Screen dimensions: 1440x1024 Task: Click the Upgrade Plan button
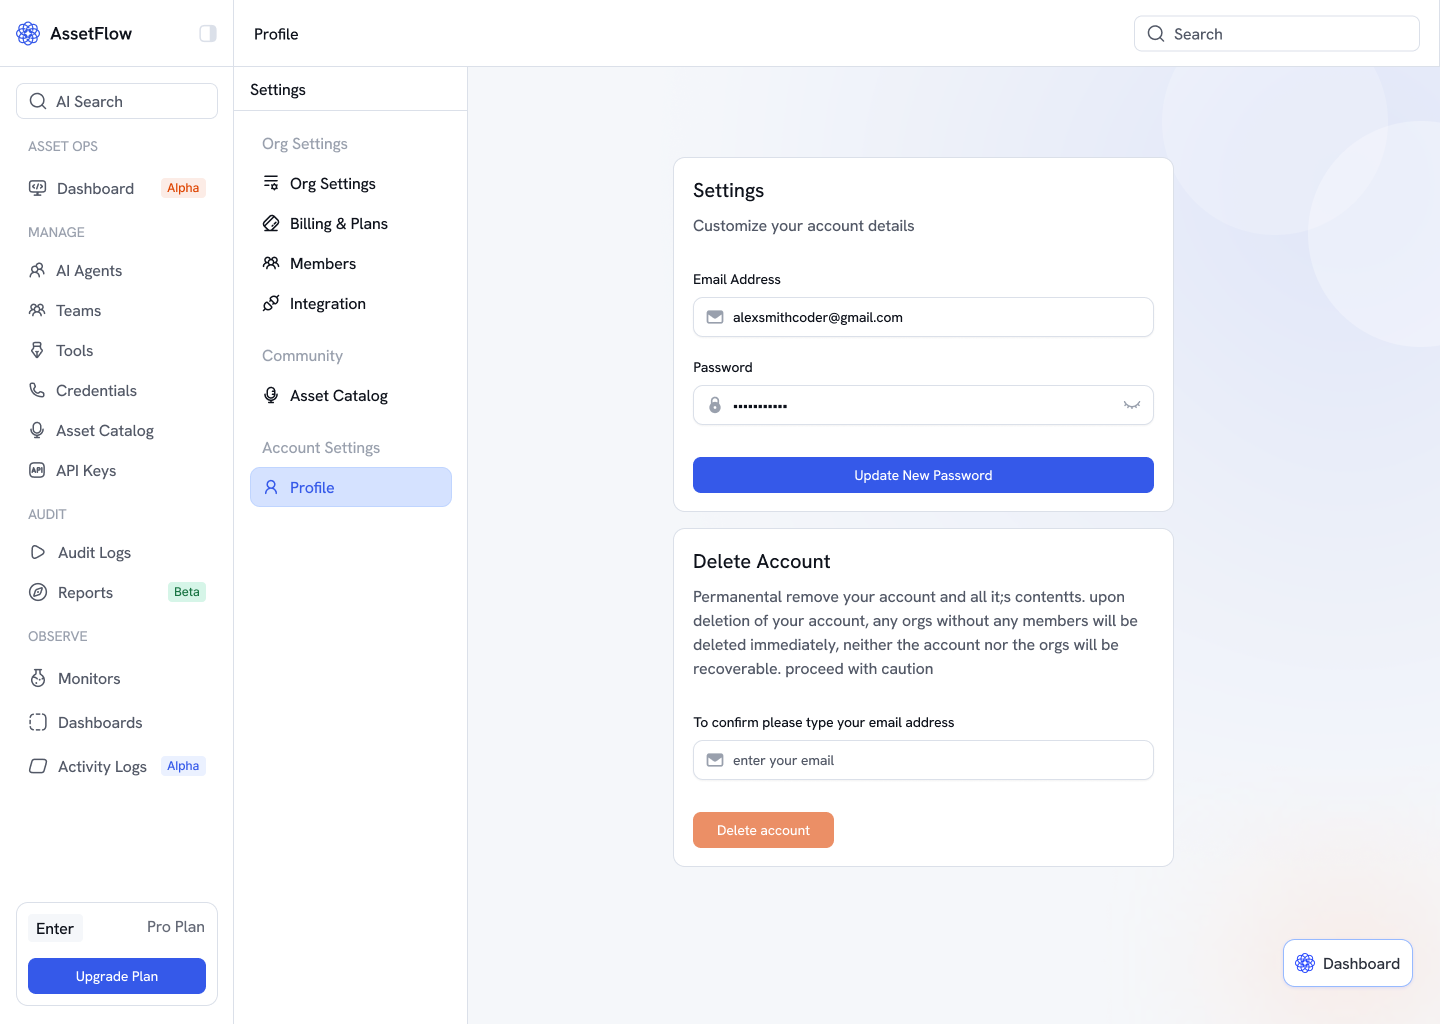pos(117,976)
